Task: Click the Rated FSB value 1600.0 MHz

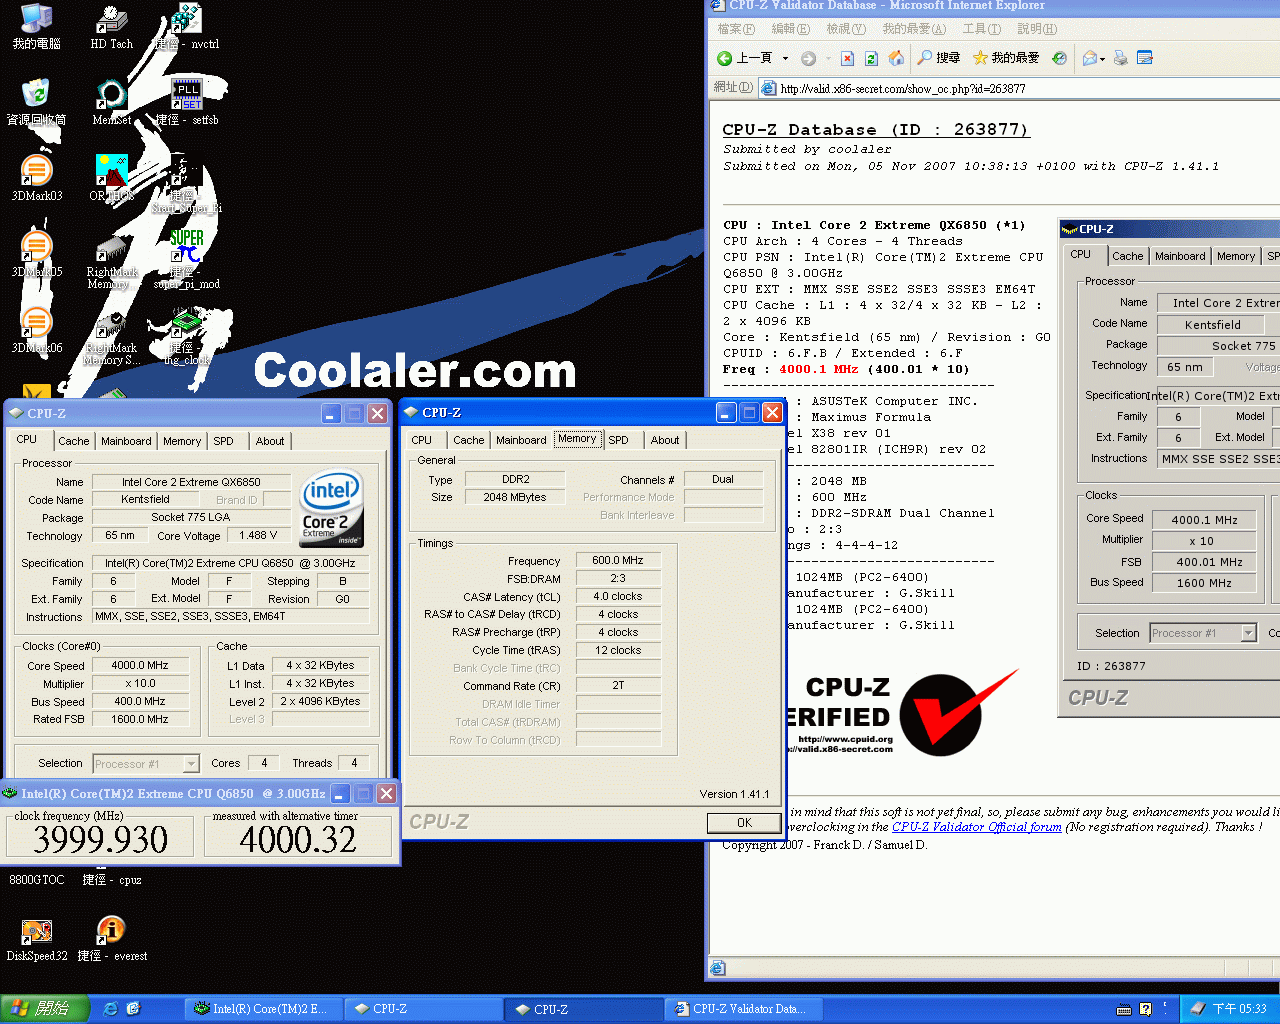Action: click(140, 719)
